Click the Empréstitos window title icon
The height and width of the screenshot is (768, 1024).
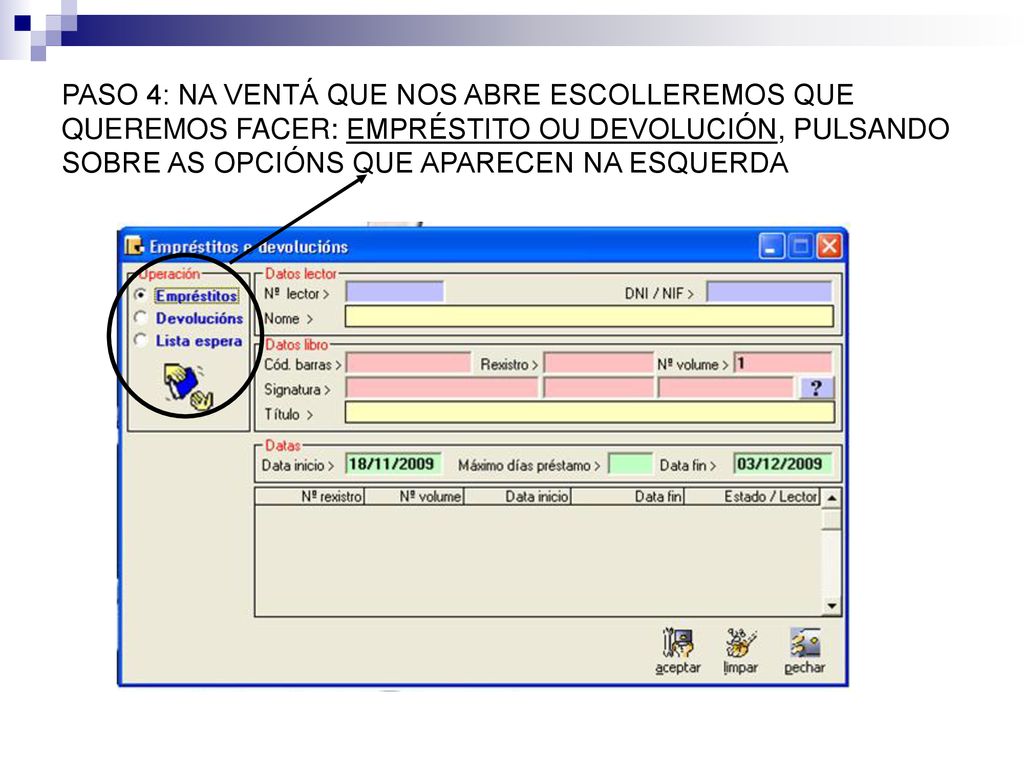click(x=134, y=246)
